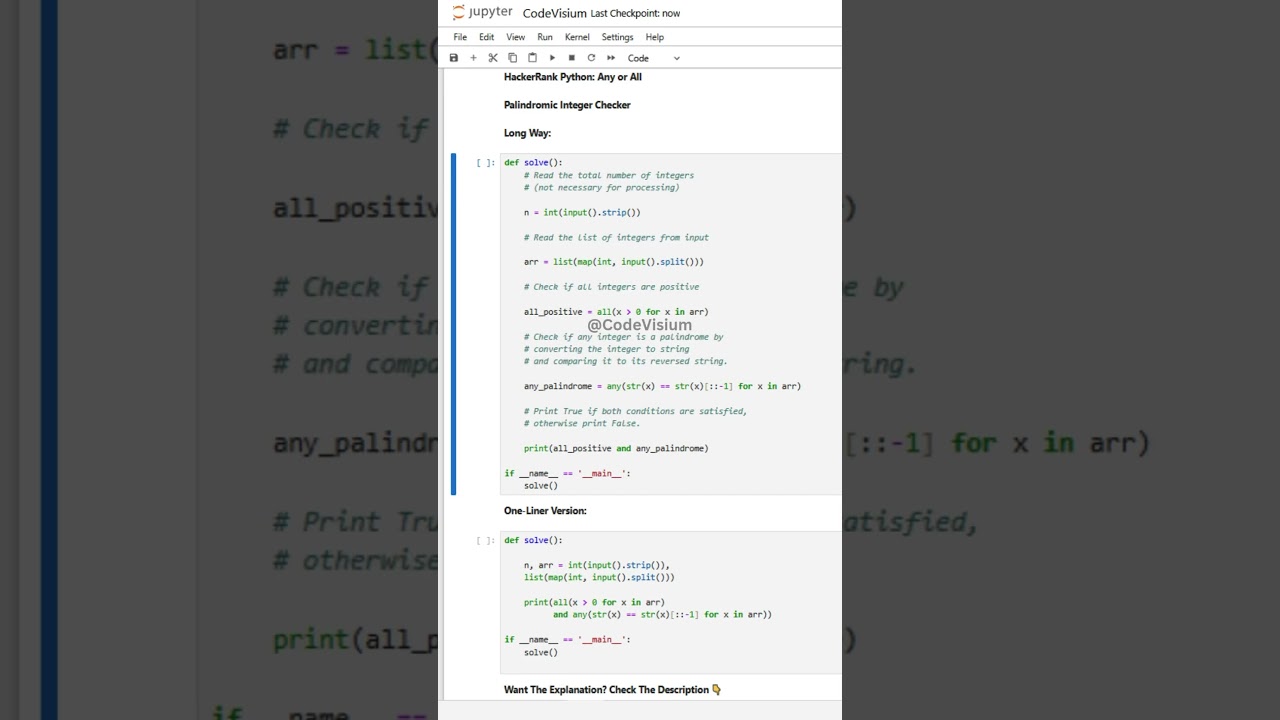Image resolution: width=1280 pixels, height=720 pixels.
Task: Open the Edit menu
Action: tap(486, 37)
